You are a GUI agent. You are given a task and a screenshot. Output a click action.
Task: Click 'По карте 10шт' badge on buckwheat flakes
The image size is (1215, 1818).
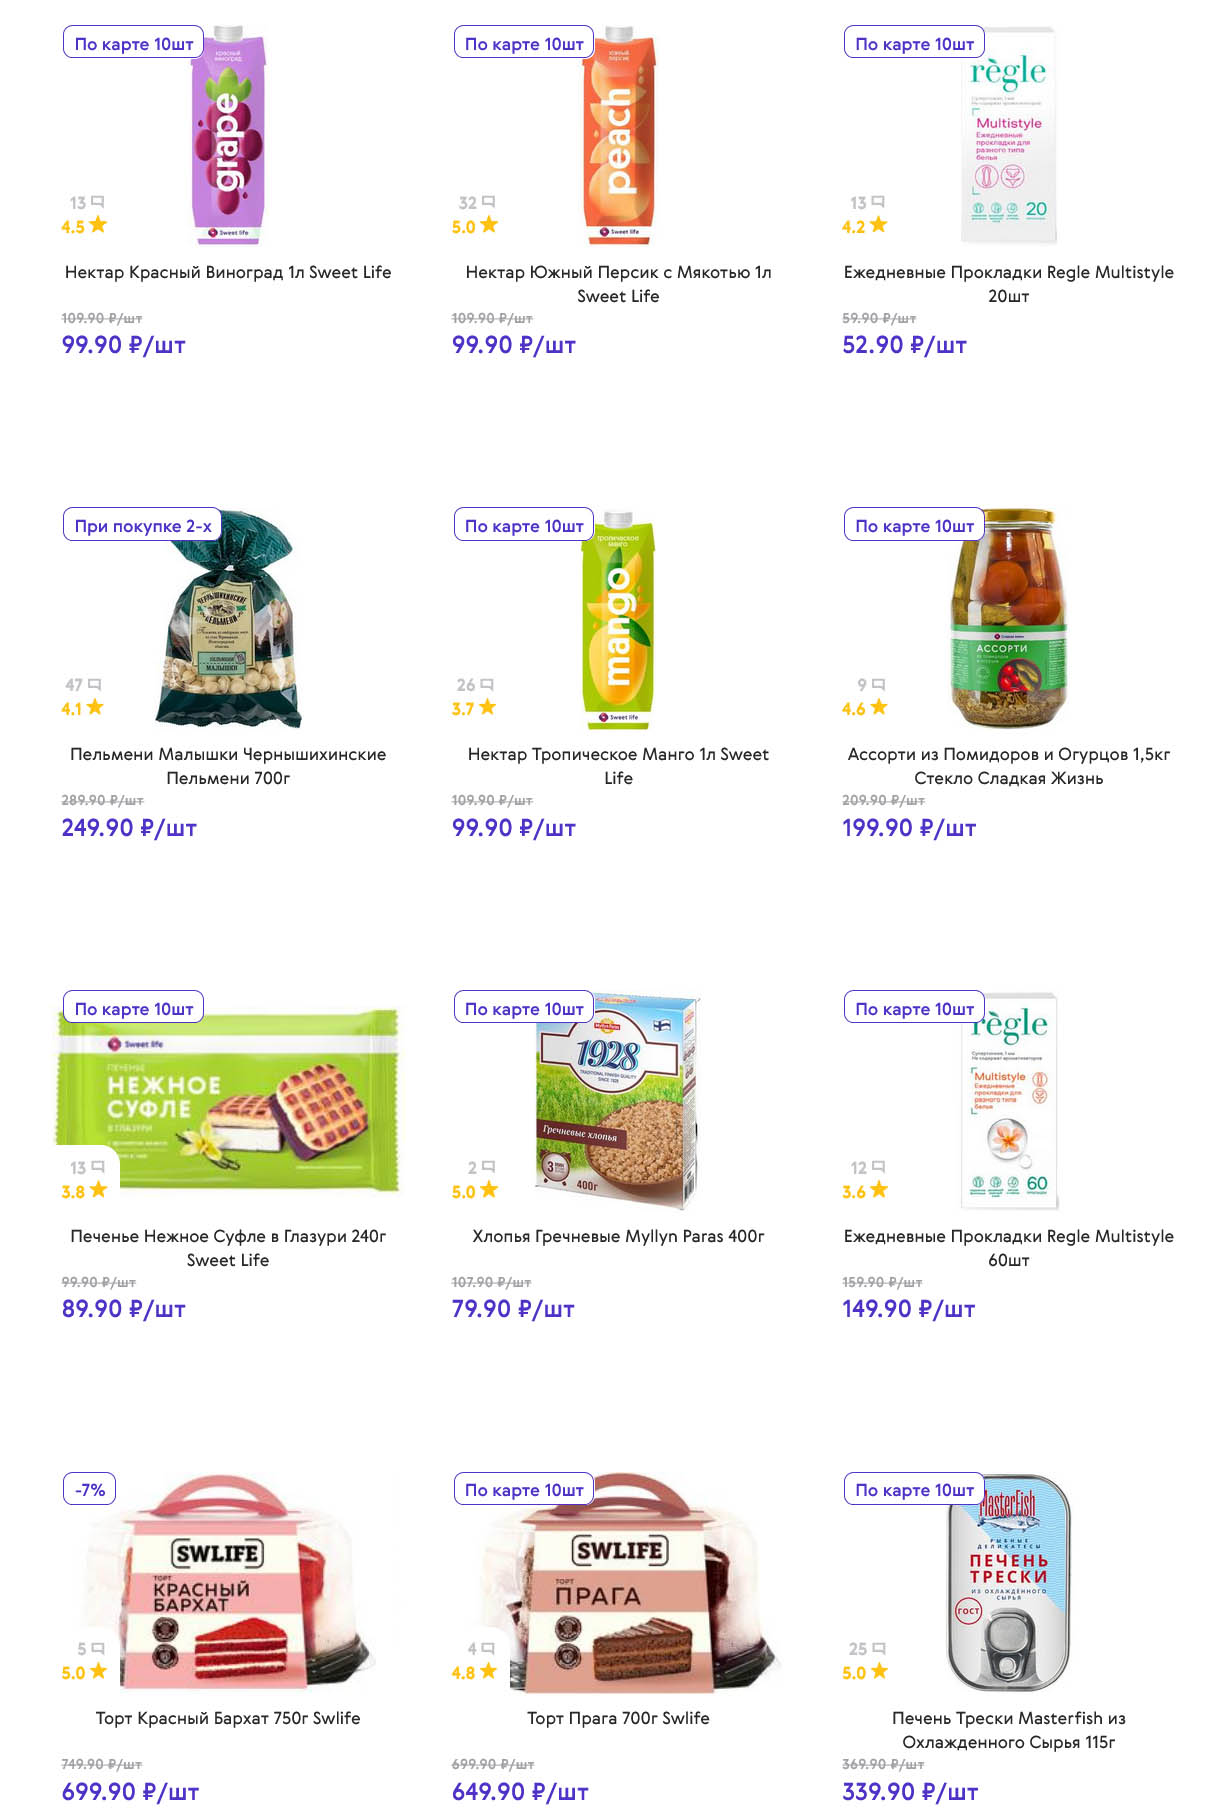[524, 1009]
